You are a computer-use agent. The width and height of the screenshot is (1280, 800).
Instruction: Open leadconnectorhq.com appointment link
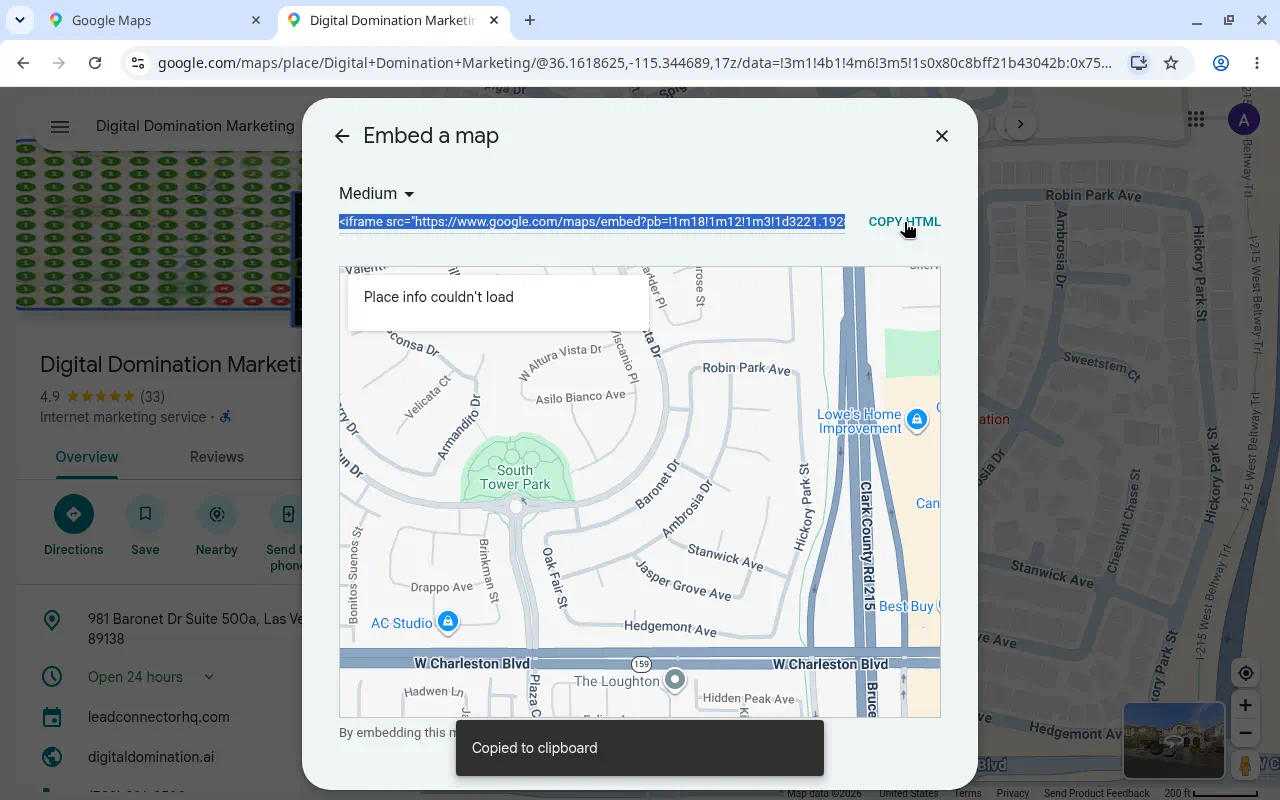159,717
